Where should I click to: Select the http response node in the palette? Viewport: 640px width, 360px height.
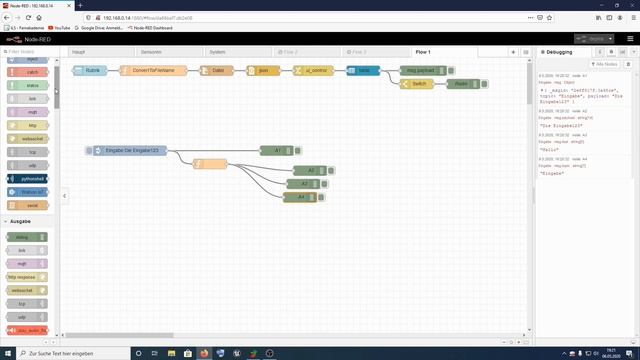(27, 277)
